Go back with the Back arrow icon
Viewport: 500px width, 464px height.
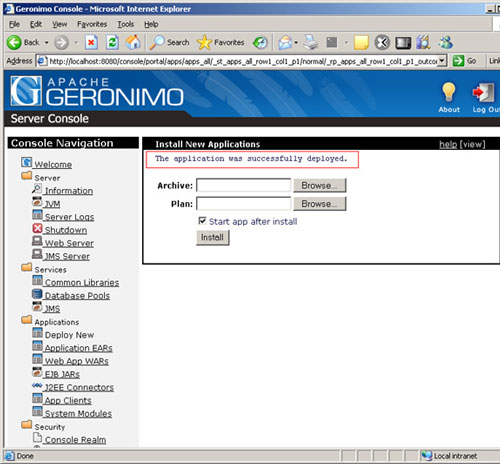(x=14, y=43)
